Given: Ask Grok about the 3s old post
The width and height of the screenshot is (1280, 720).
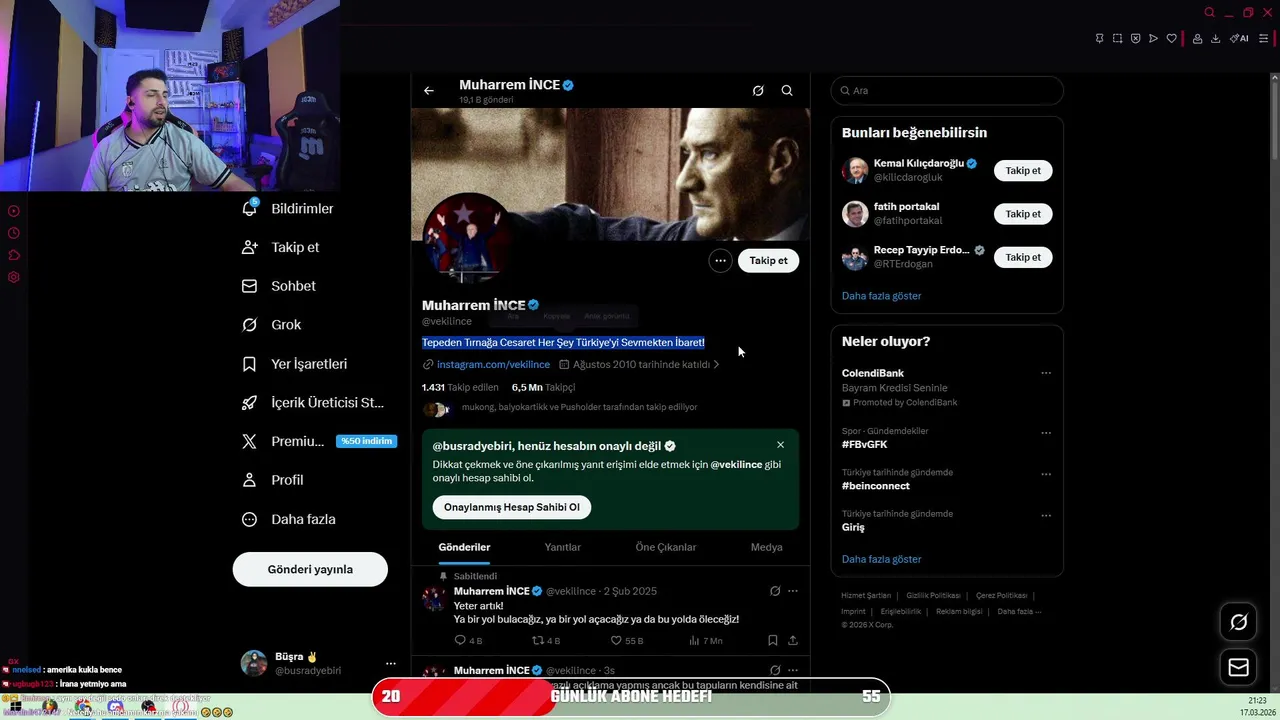Looking at the screenshot, I should coord(775,670).
